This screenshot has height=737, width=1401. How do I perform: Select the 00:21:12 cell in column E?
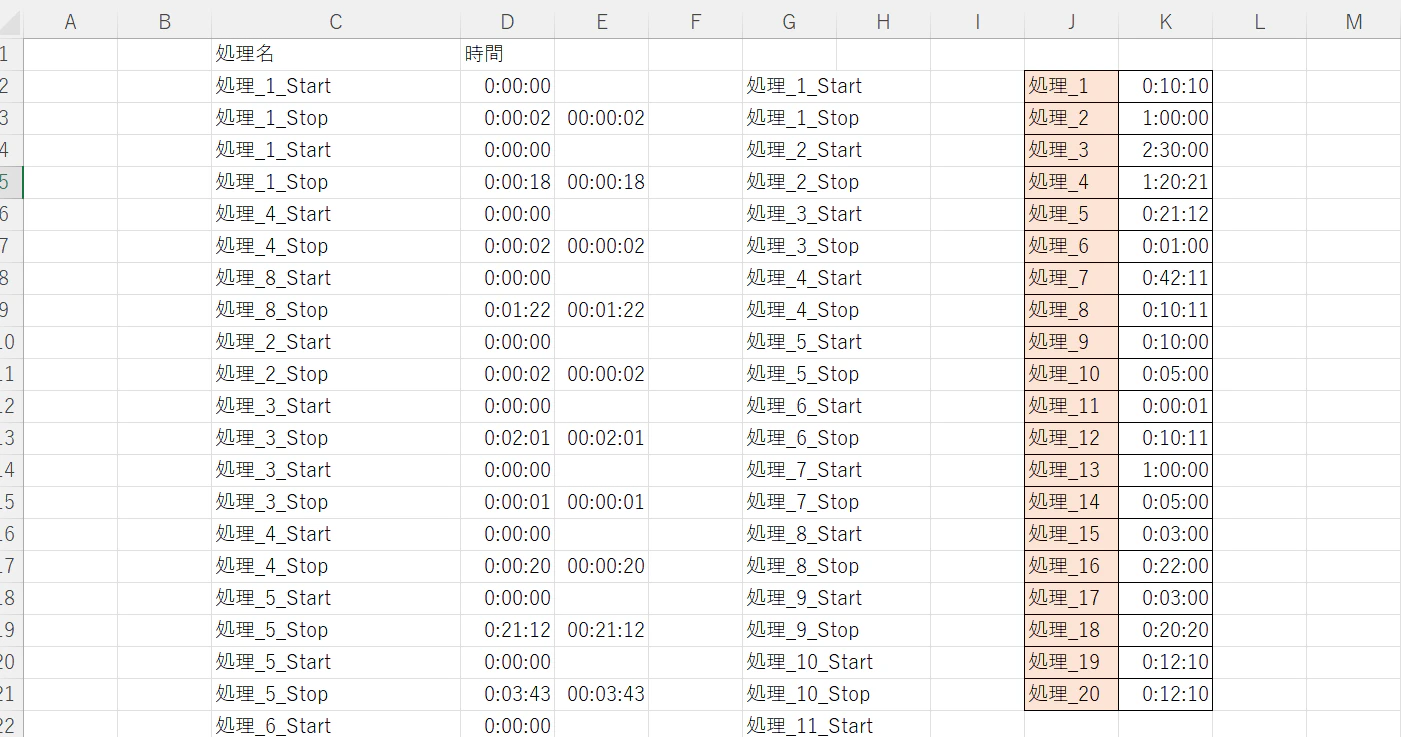point(601,630)
